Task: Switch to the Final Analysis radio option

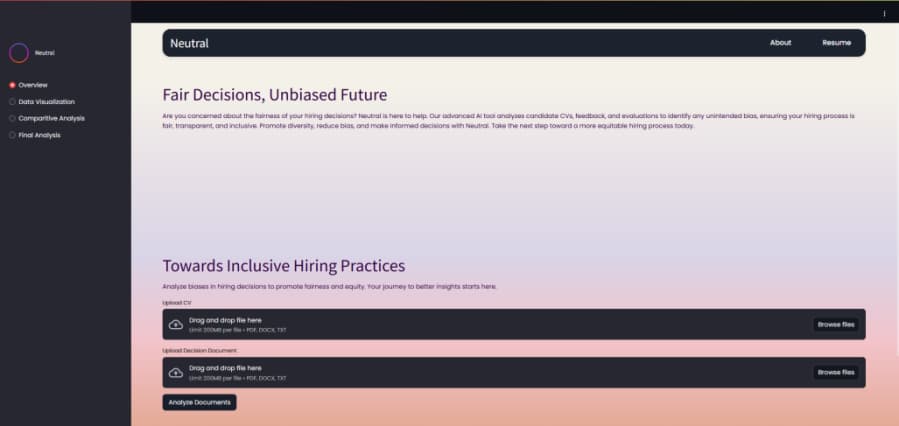Action: click(x=12, y=134)
